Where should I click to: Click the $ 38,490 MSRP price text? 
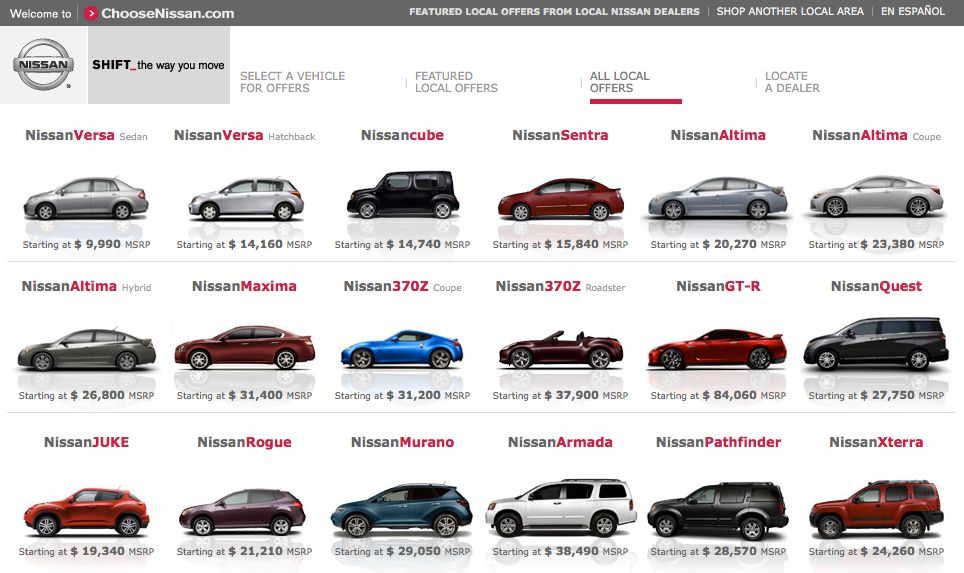587,551
